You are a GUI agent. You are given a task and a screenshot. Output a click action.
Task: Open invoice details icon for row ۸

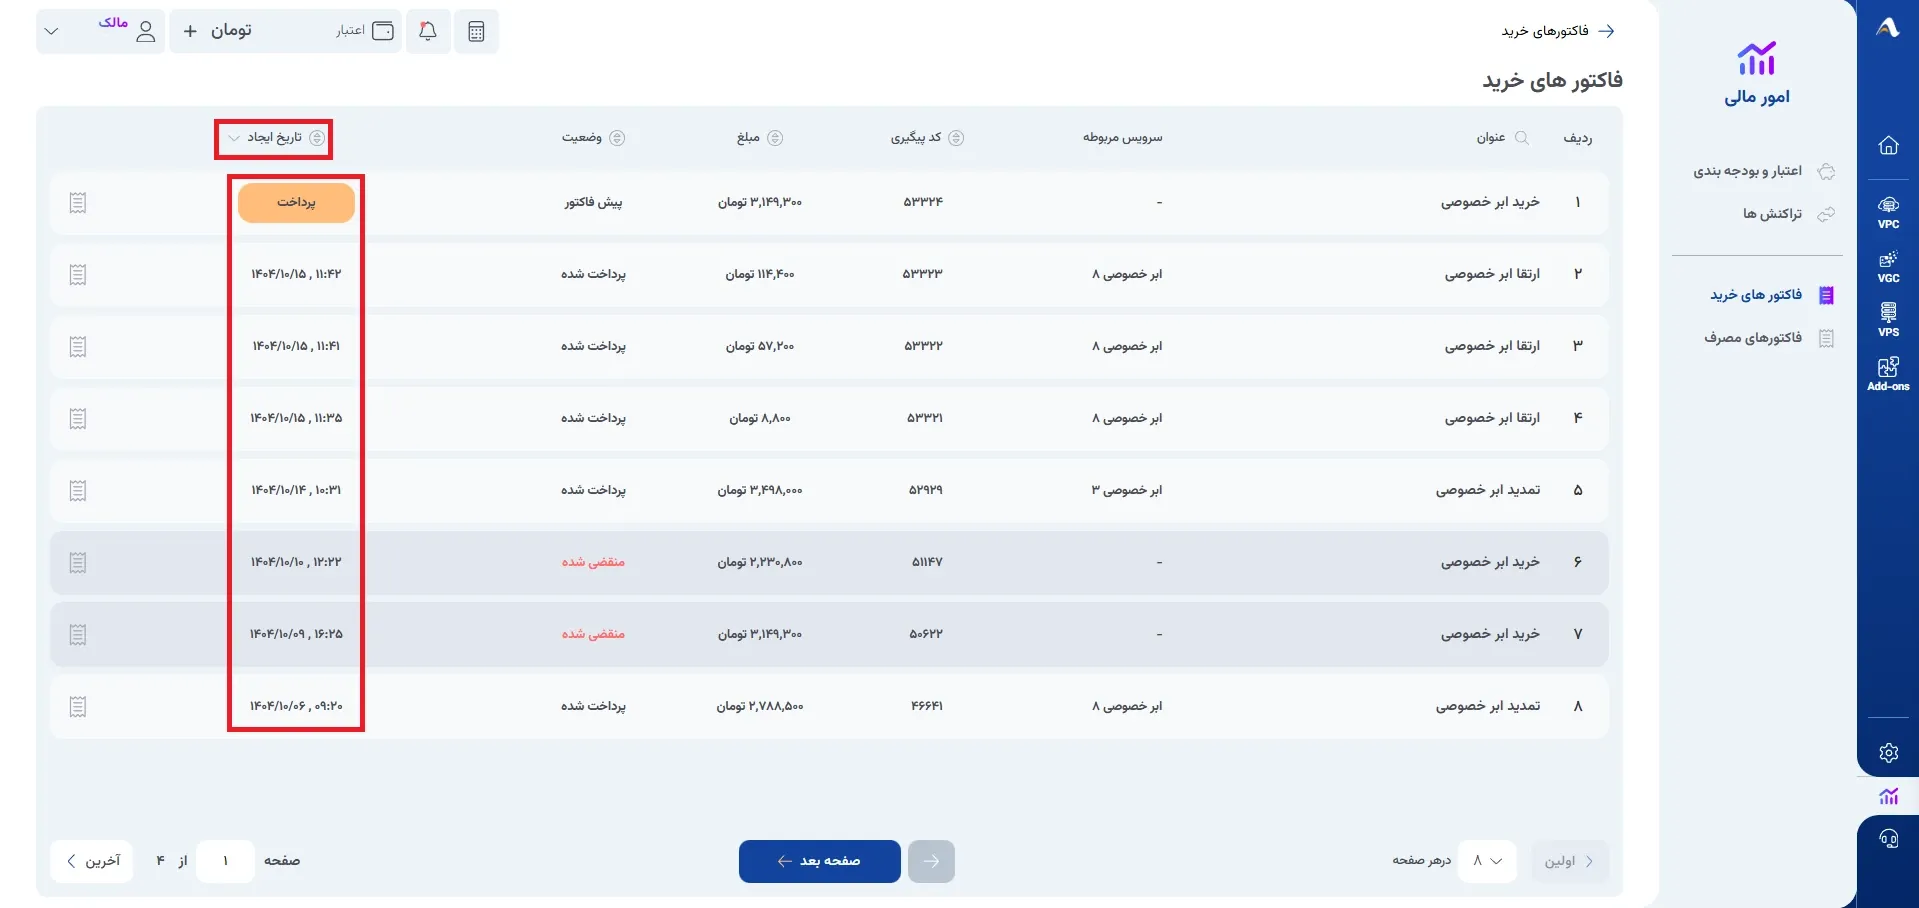[x=78, y=707]
